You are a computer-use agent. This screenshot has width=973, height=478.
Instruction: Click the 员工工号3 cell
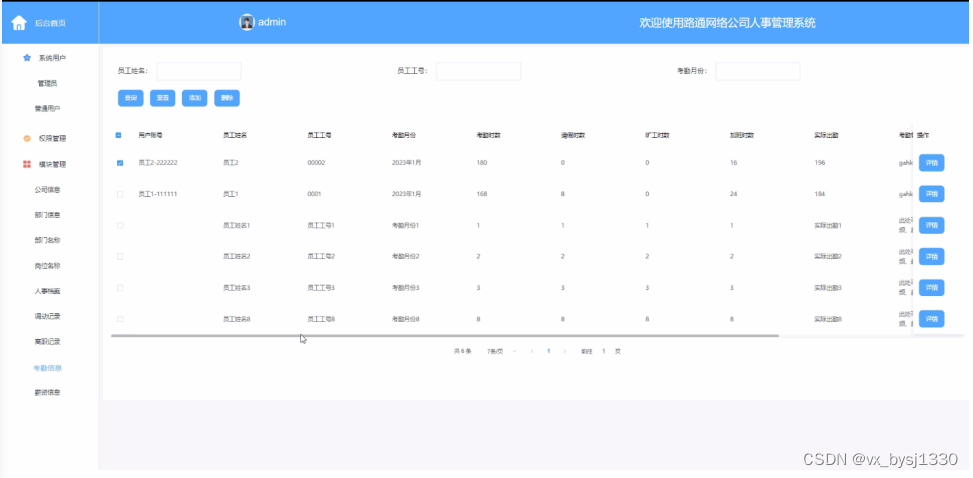[321, 288]
